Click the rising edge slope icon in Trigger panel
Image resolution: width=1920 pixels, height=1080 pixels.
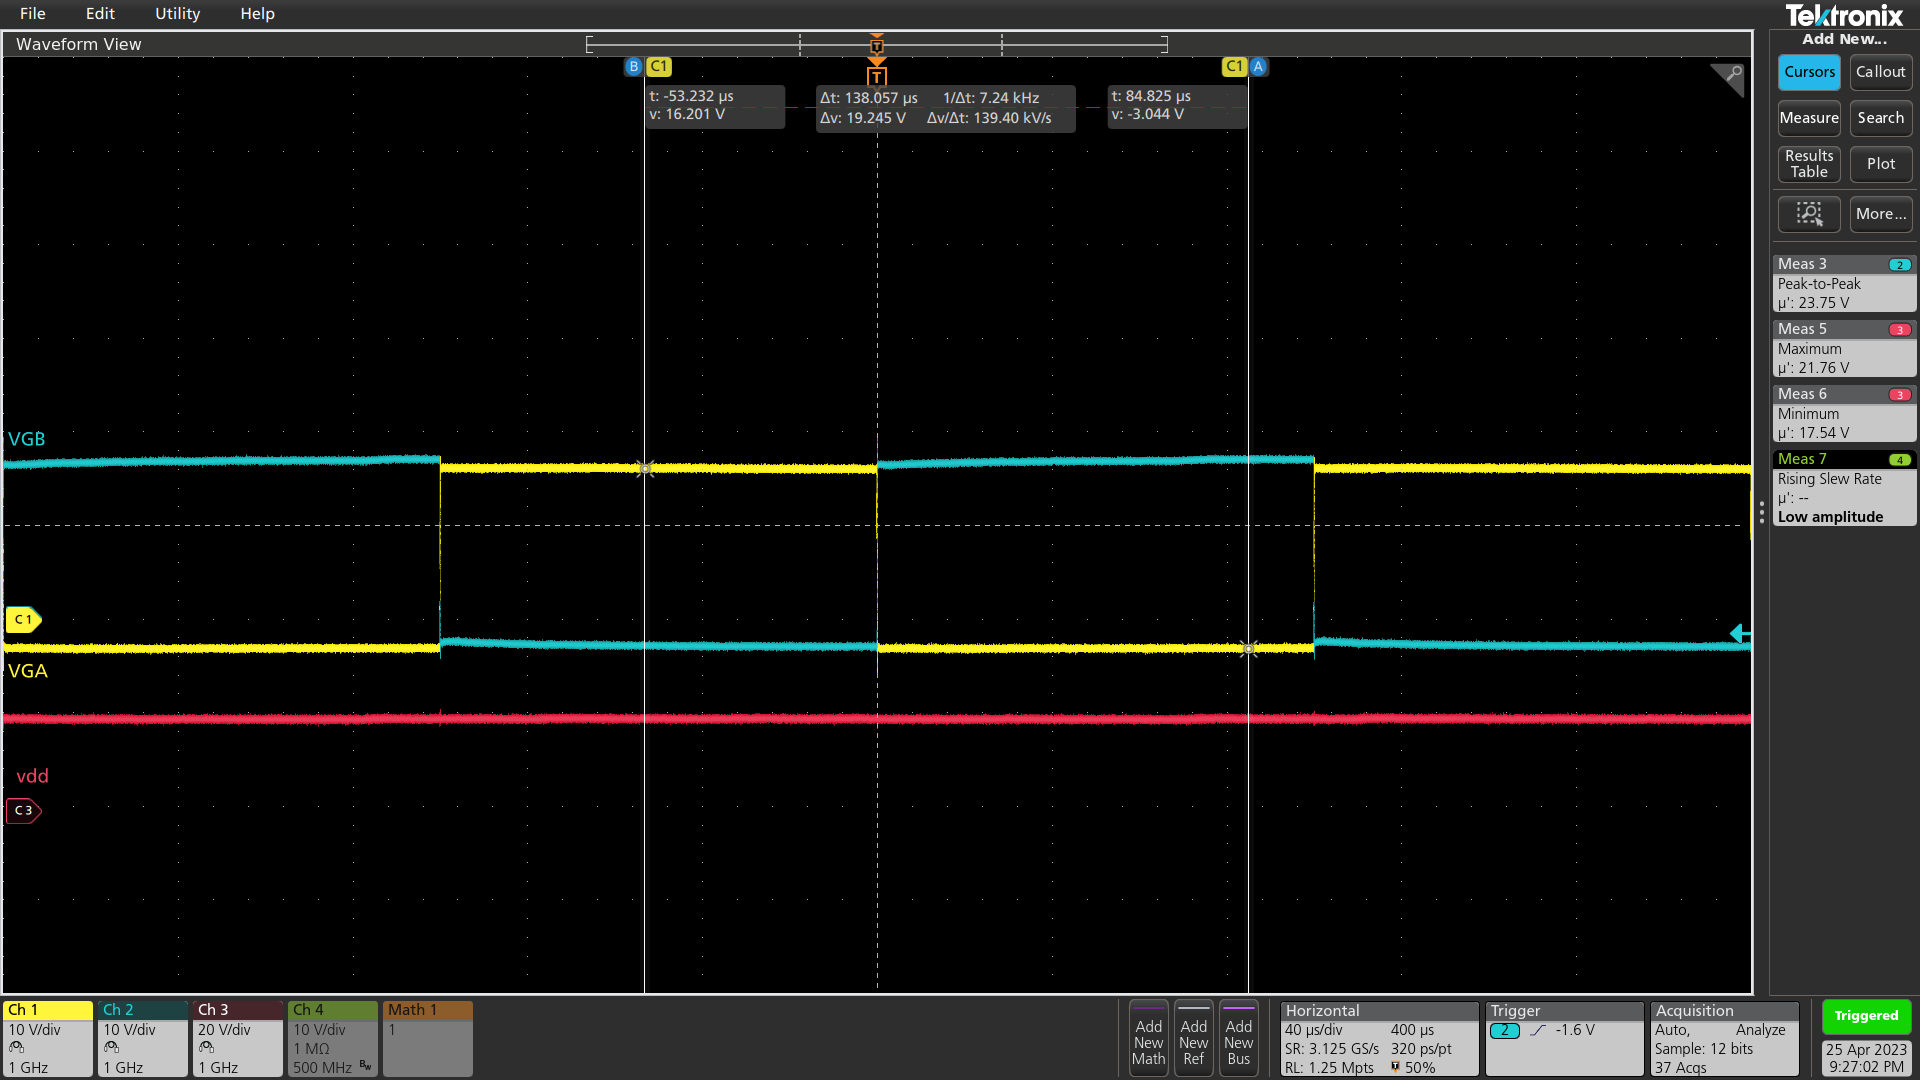[x=1537, y=1029]
